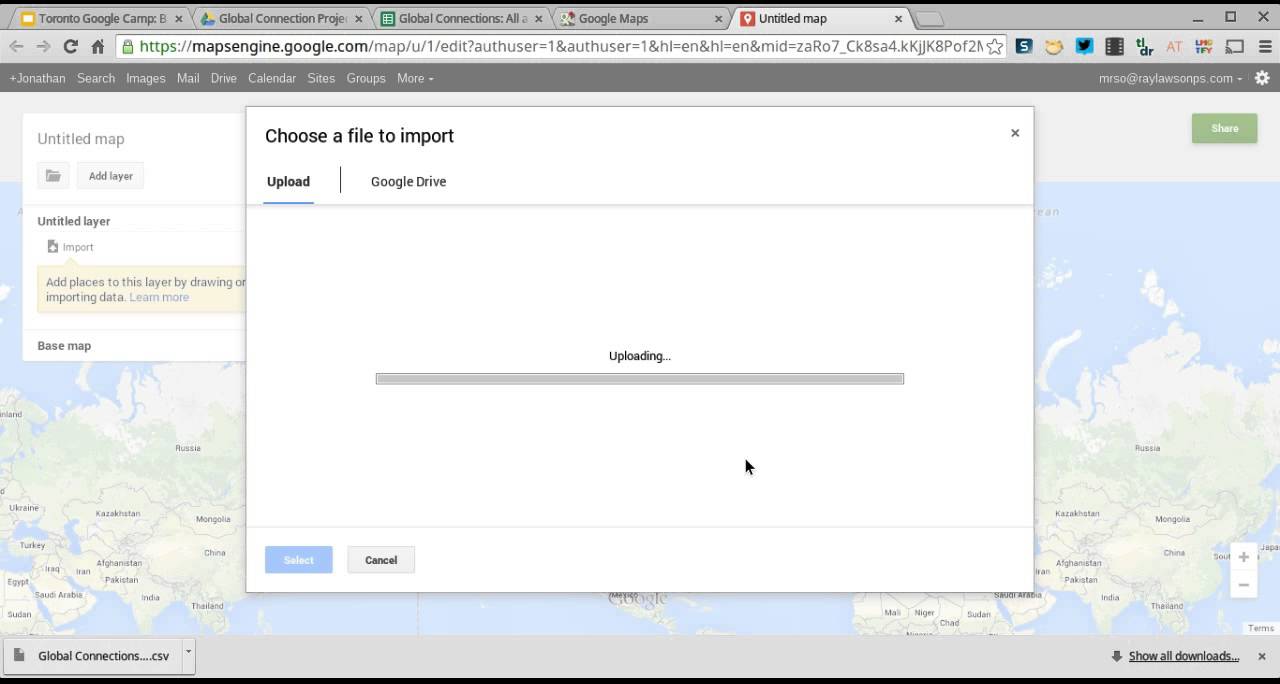The height and width of the screenshot is (684, 1280).
Task: Select the Upload tab in the dialog
Action: [288, 181]
